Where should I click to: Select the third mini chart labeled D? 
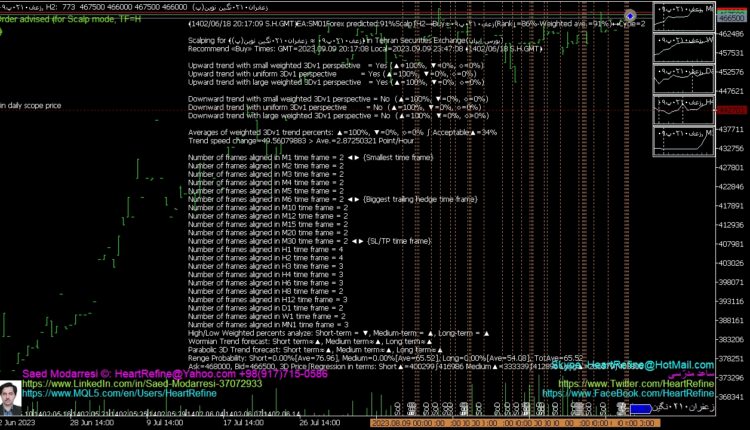click(685, 81)
